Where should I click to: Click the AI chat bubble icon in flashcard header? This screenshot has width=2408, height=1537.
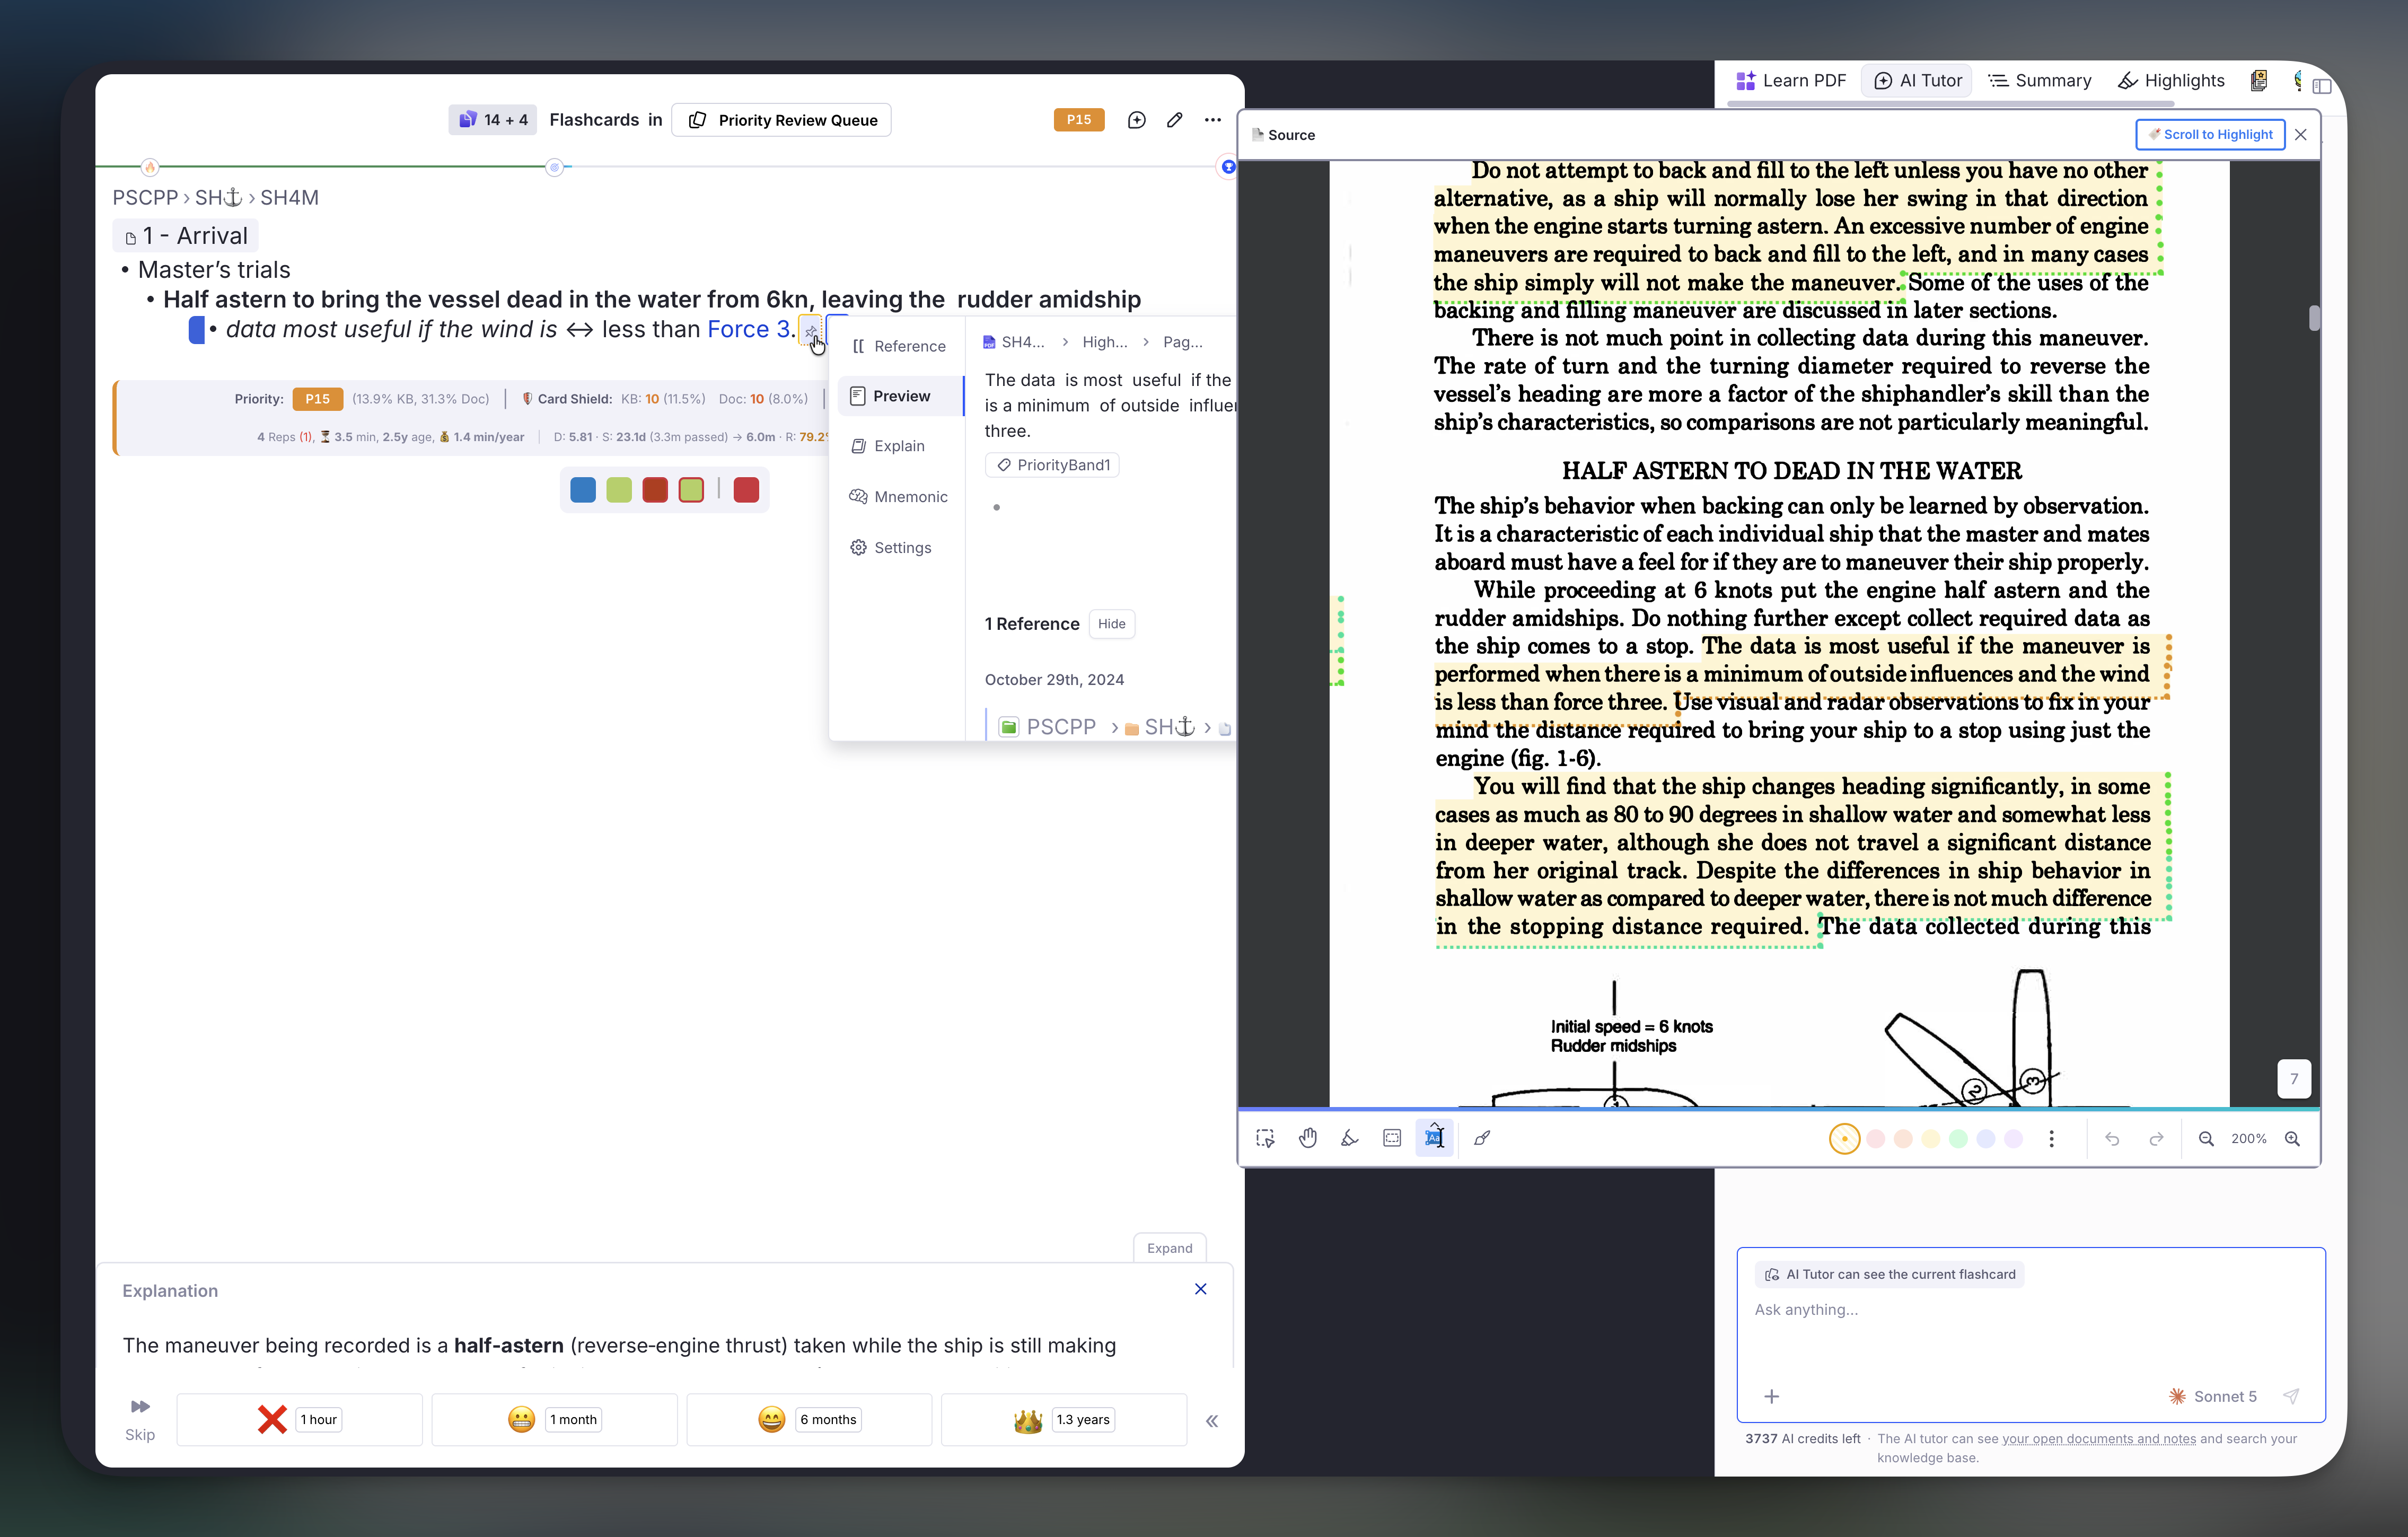1137,120
